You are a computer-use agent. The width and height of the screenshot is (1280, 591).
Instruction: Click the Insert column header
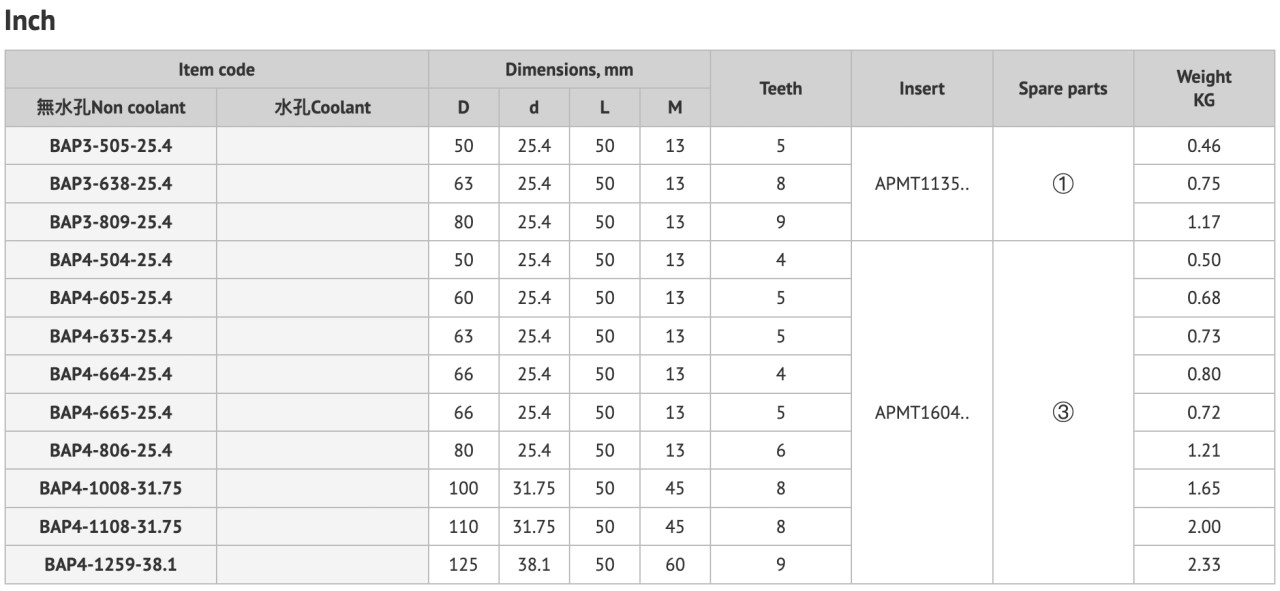coord(922,88)
